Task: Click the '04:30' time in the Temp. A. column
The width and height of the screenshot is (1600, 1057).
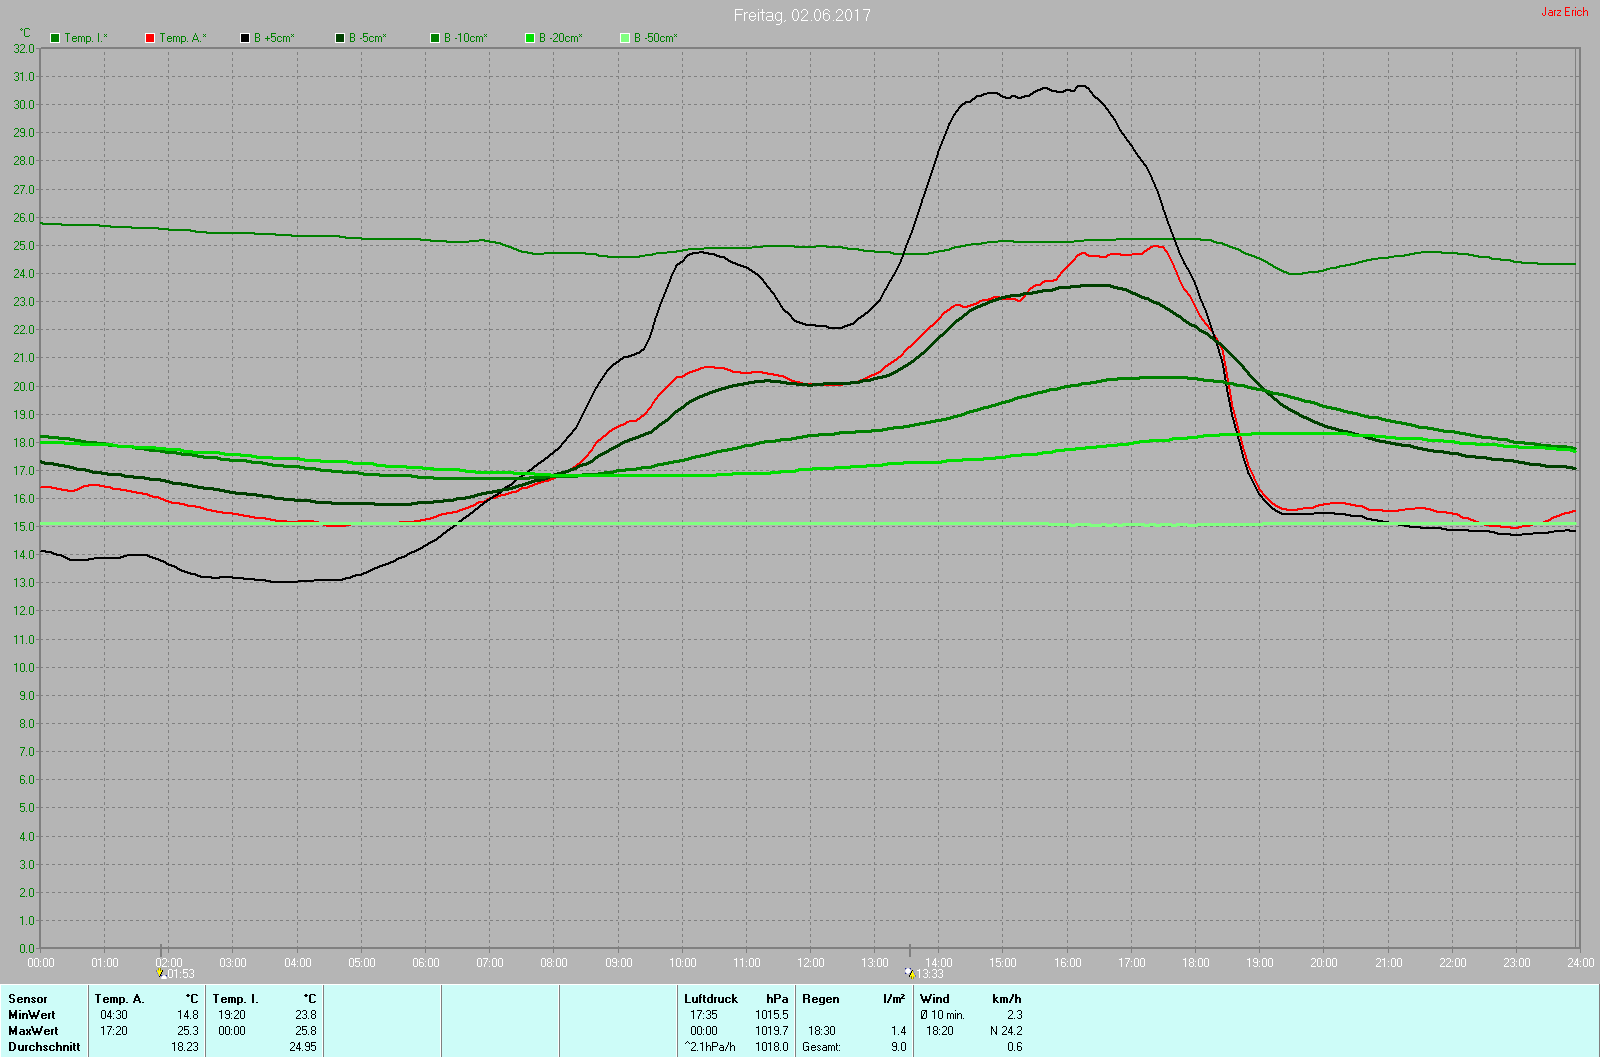Action: pos(114,1015)
